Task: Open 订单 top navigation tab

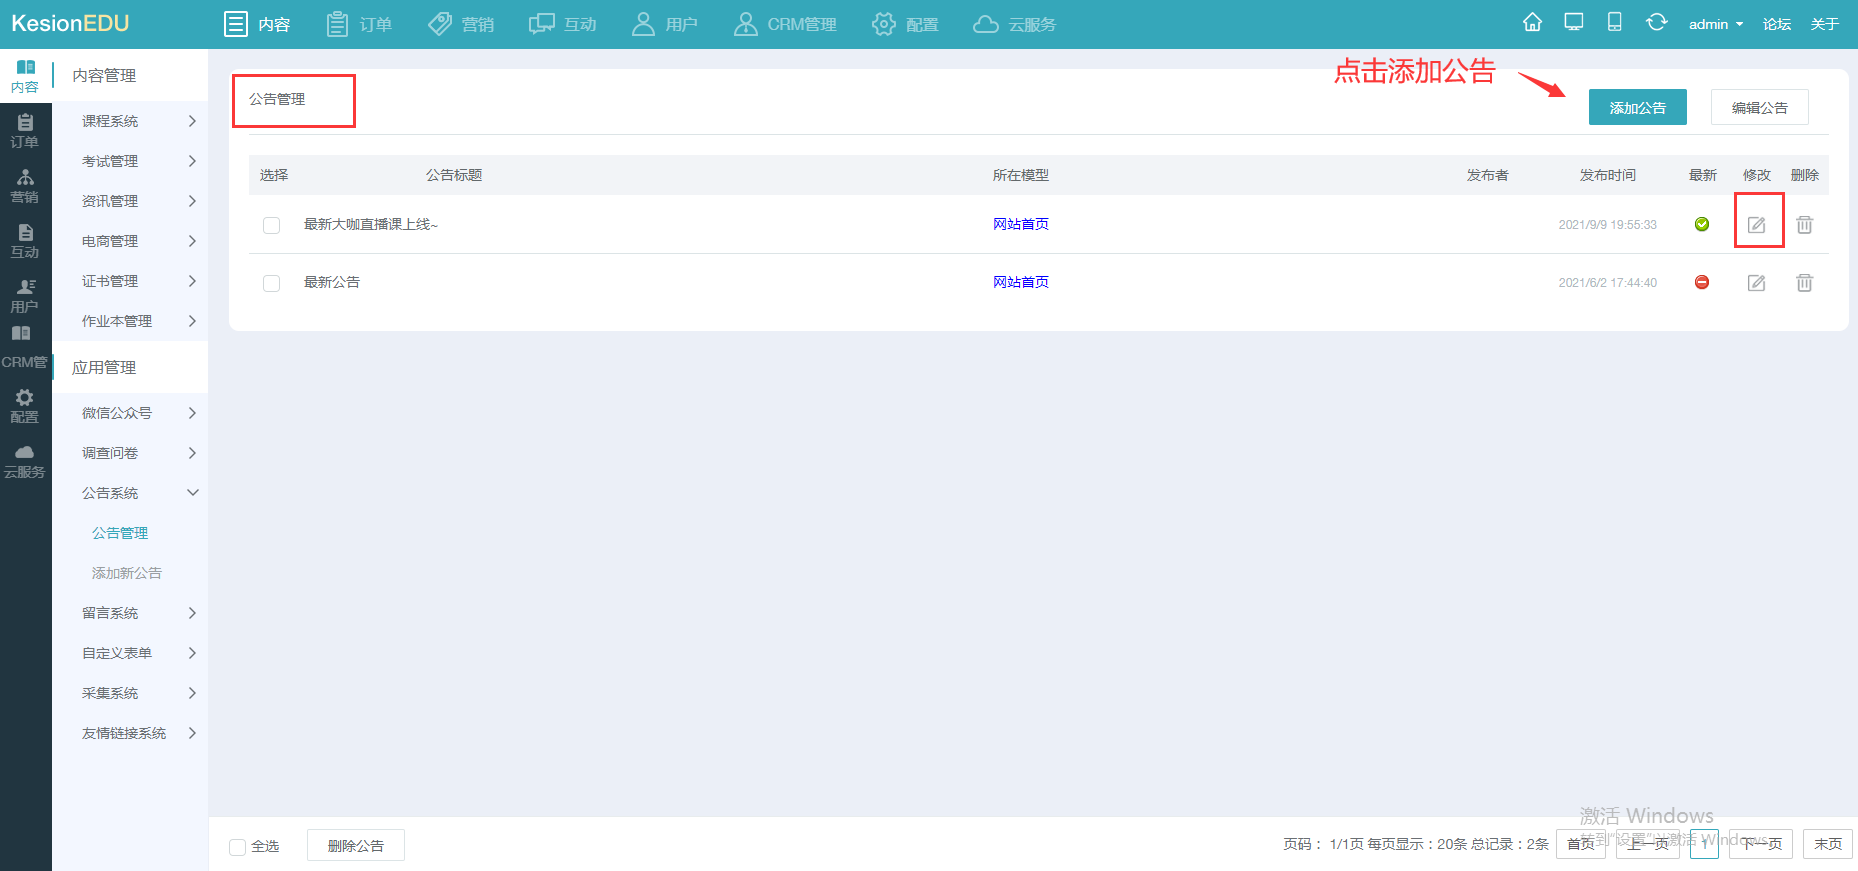Action: click(x=359, y=24)
